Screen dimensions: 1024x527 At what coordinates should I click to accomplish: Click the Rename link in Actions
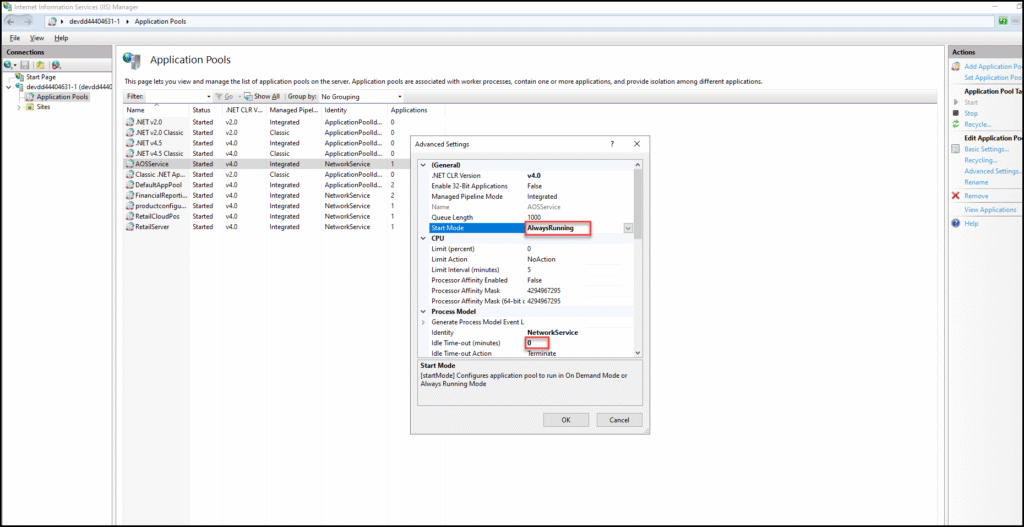point(976,182)
